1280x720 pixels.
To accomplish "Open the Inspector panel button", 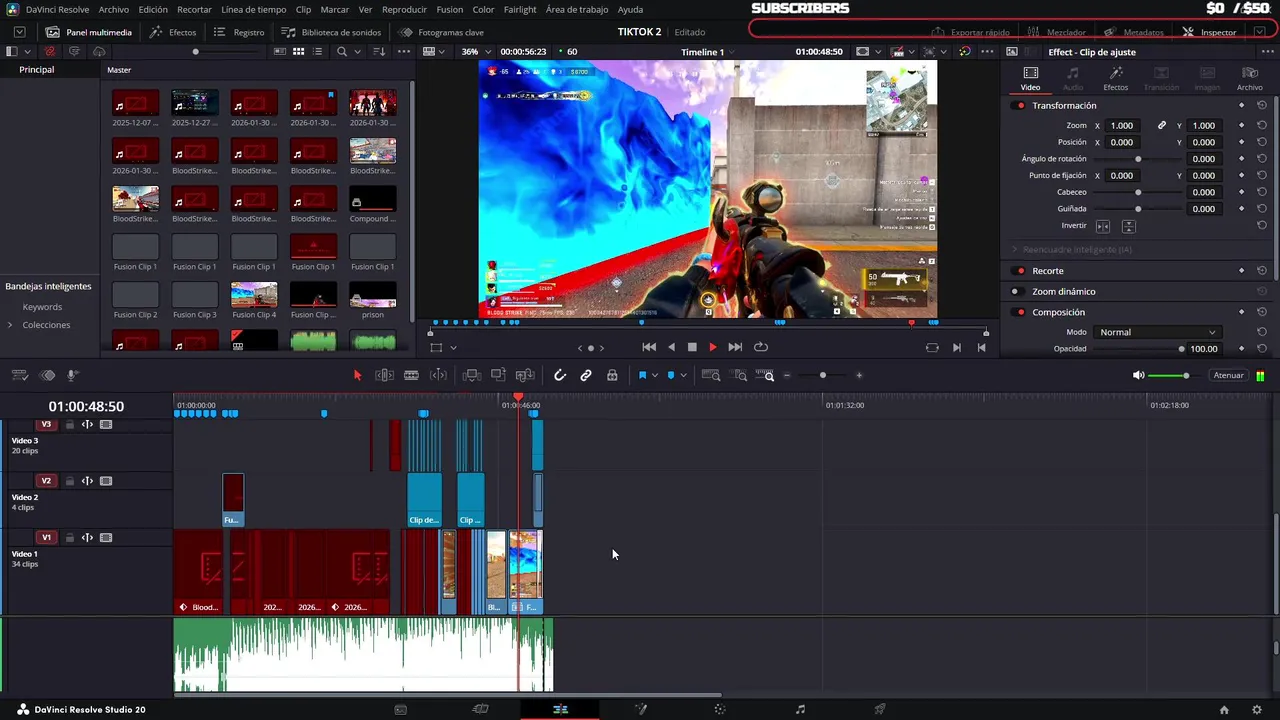I will pyautogui.click(x=1210, y=32).
